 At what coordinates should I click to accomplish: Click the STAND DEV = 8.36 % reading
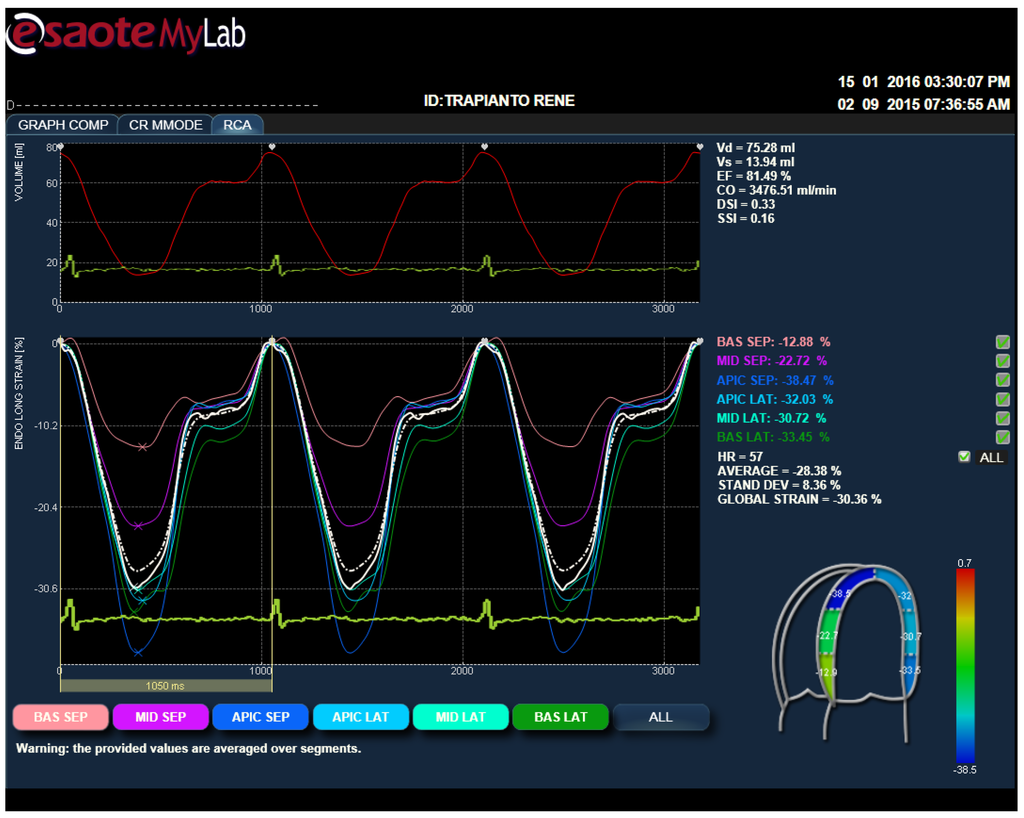[779, 485]
